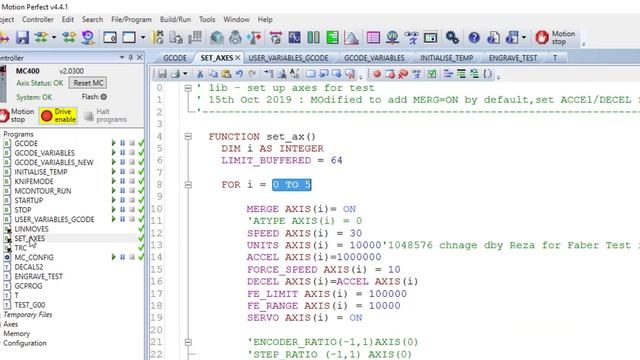Run the GCODE program play arrow
The image size is (640, 360).
113,143
